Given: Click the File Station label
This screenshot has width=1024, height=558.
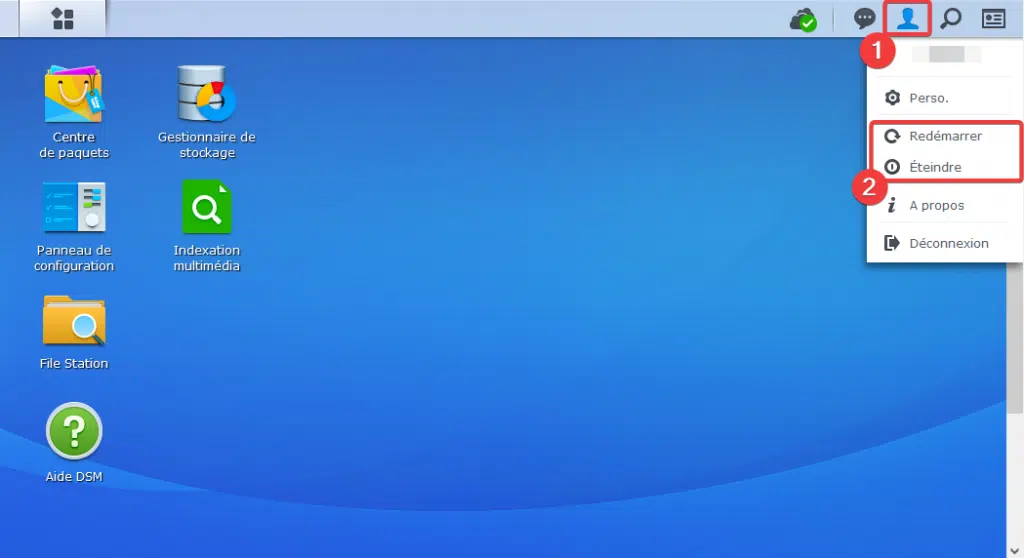Looking at the screenshot, I should pyautogui.click(x=74, y=363).
